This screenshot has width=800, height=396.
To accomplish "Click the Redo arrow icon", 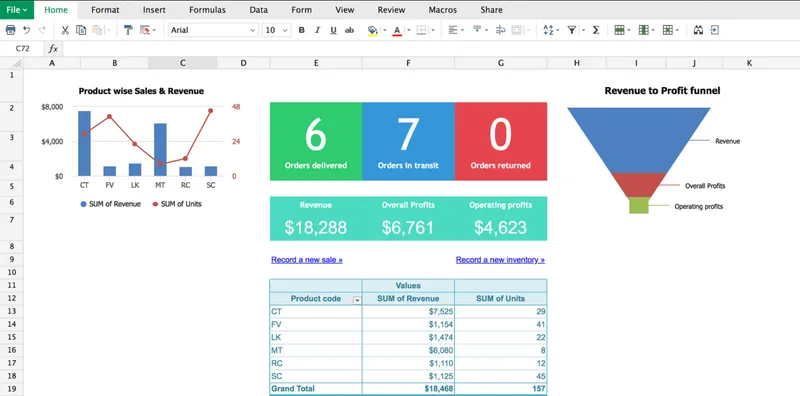I will [x=42, y=30].
